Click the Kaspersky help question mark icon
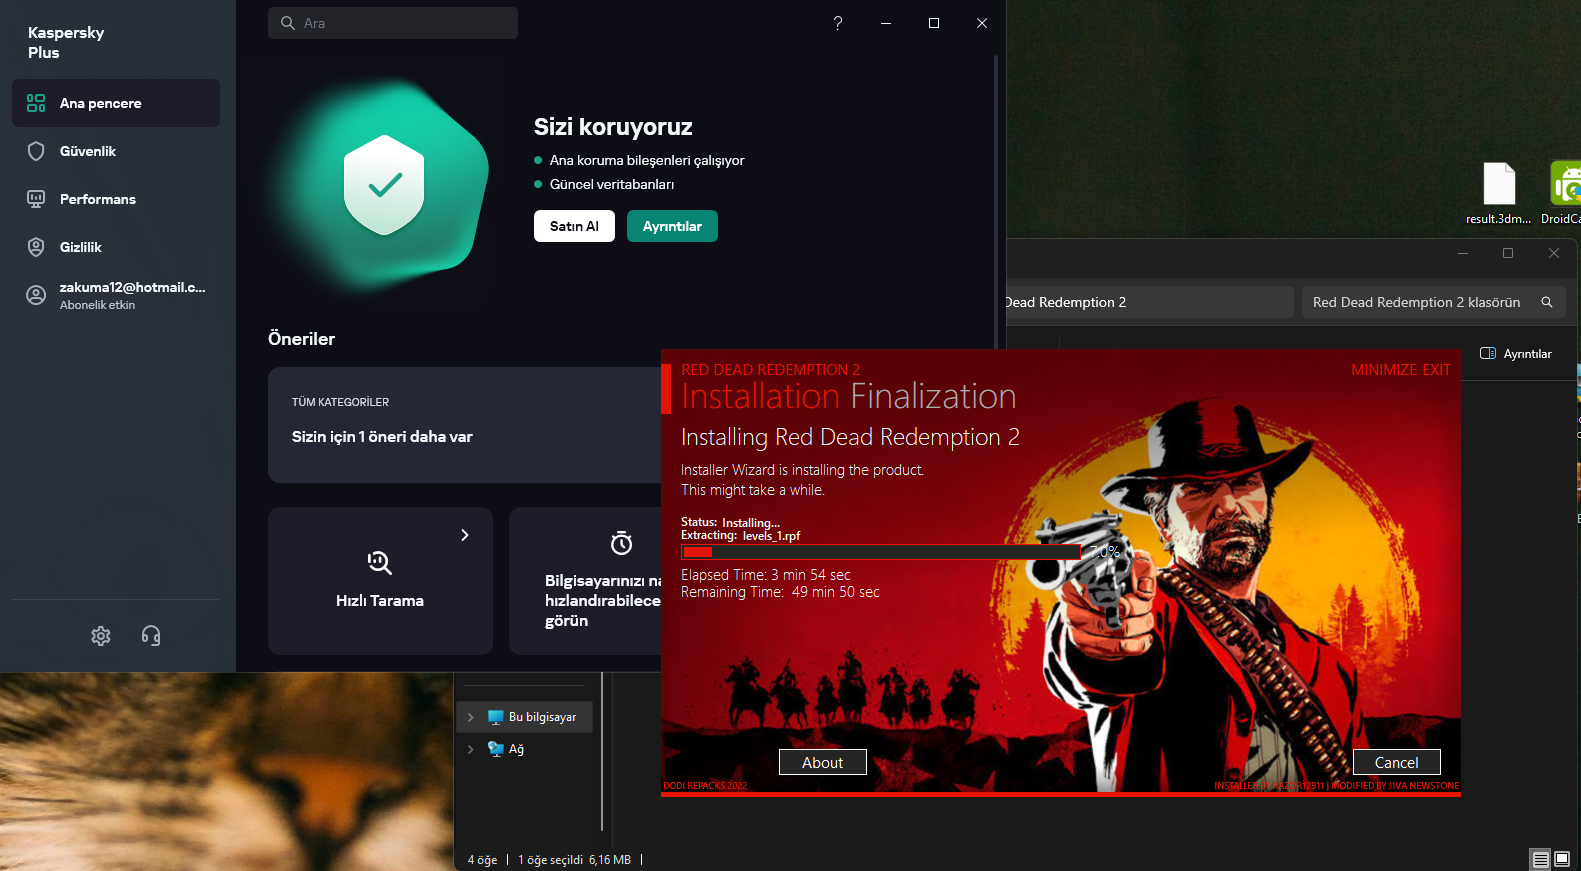Image resolution: width=1581 pixels, height=871 pixels. tap(838, 23)
